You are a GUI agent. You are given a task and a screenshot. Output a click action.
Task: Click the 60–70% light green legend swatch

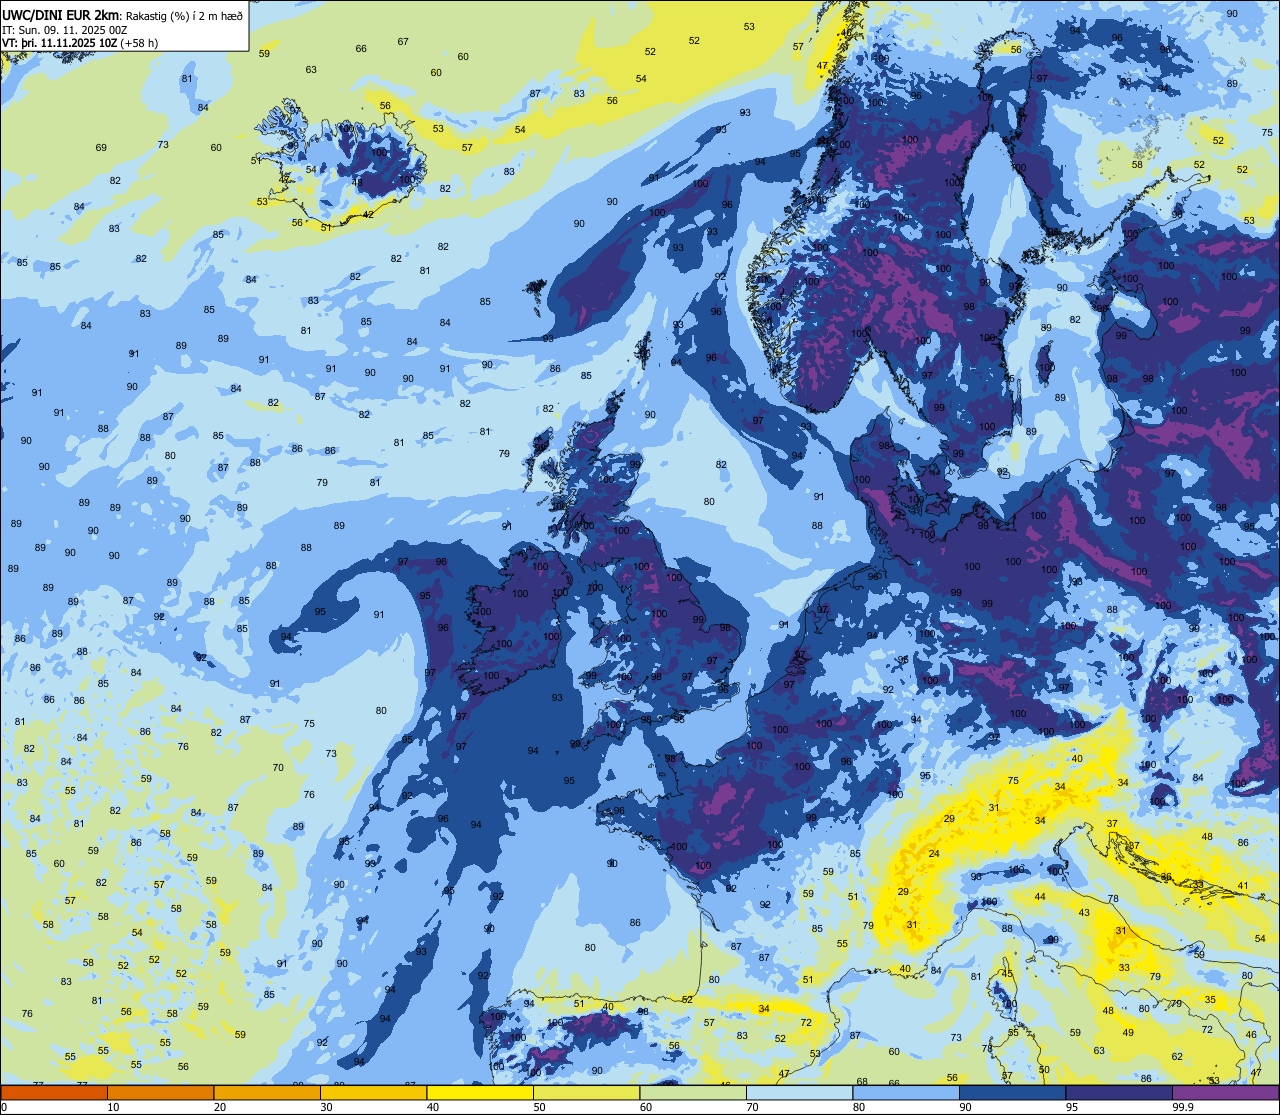pyautogui.click(x=693, y=1093)
